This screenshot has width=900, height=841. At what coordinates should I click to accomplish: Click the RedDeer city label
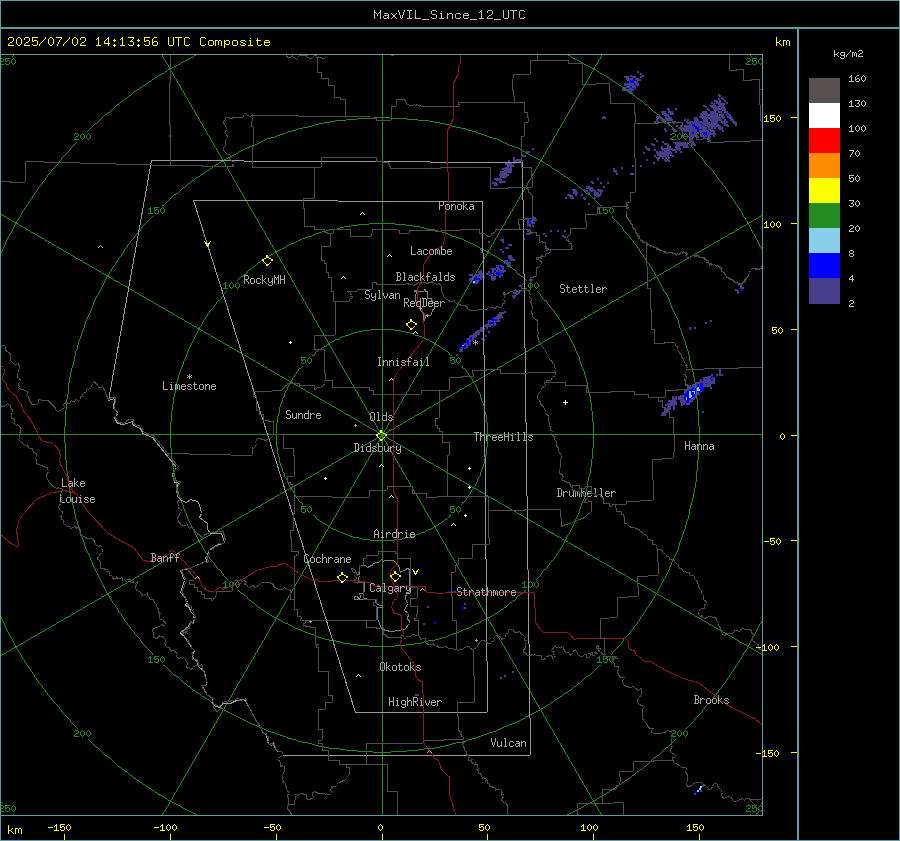[x=424, y=303]
